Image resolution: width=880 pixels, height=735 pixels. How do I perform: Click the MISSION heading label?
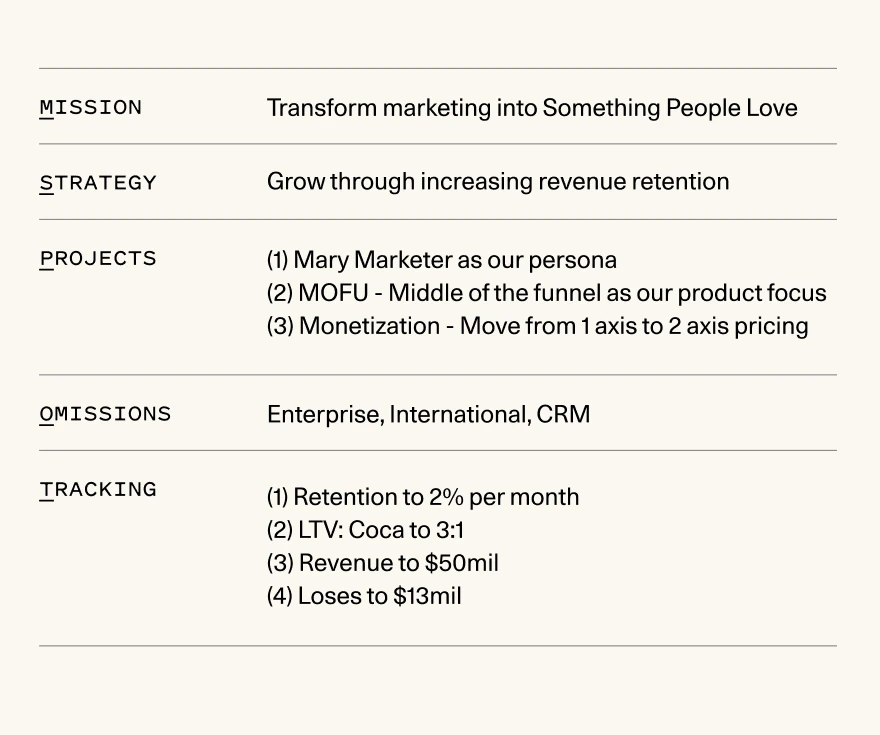tap(90, 108)
